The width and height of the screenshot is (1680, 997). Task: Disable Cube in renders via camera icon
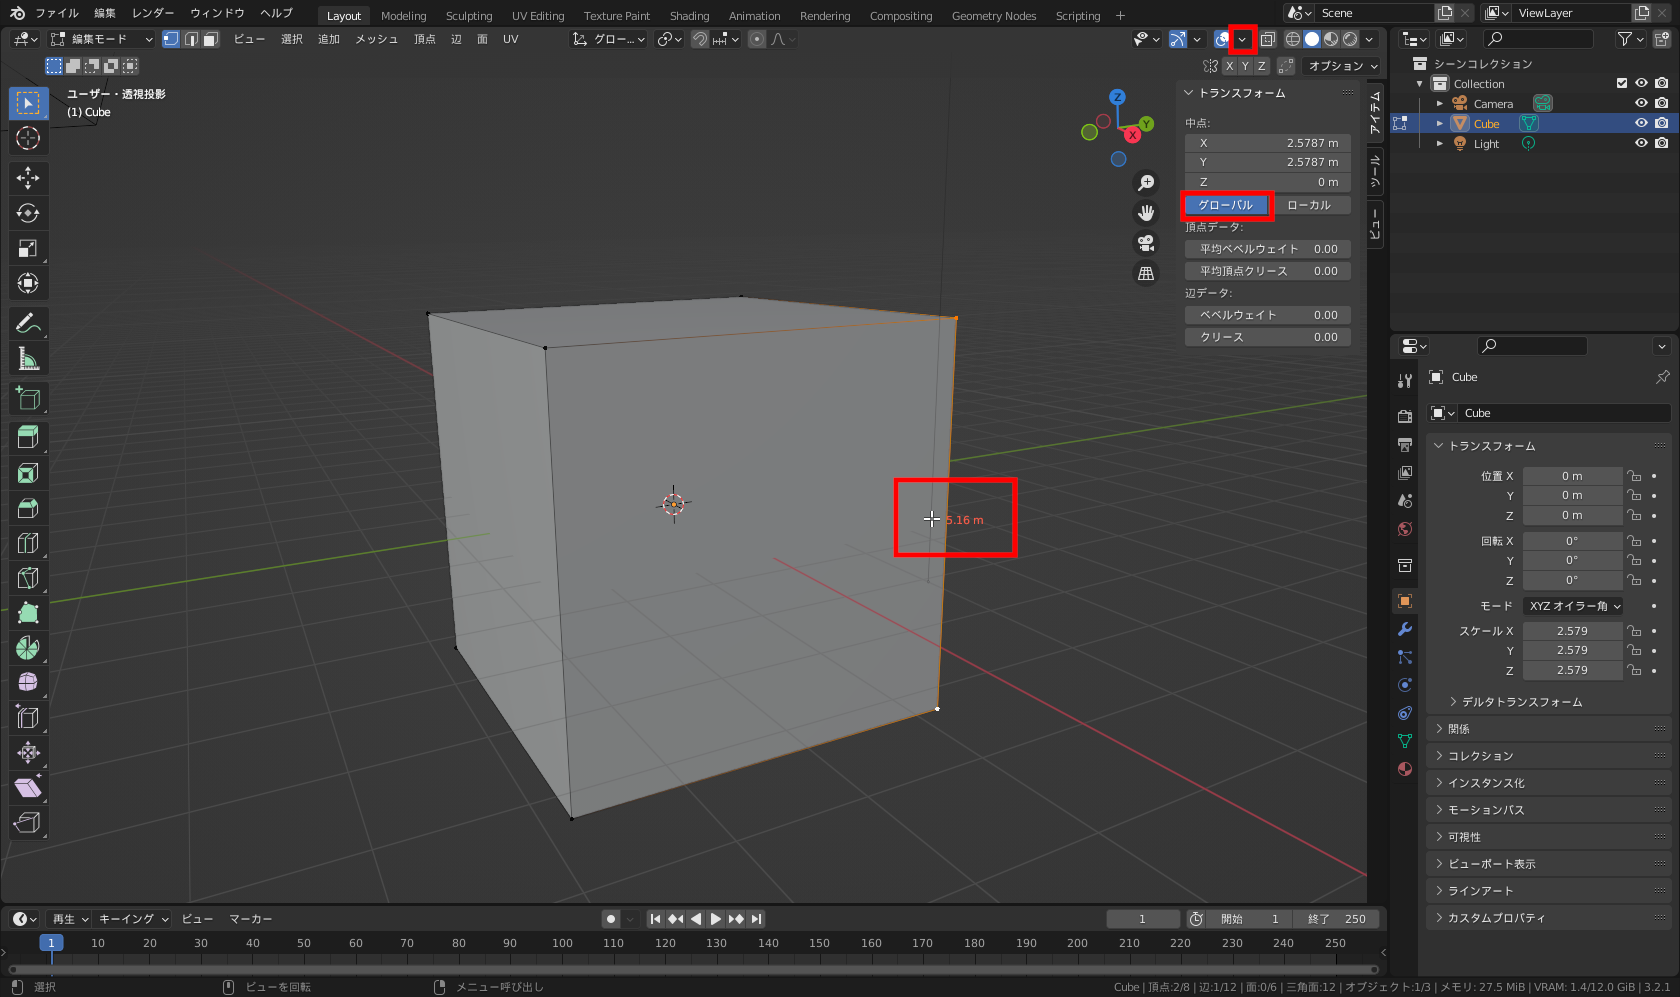click(x=1661, y=123)
